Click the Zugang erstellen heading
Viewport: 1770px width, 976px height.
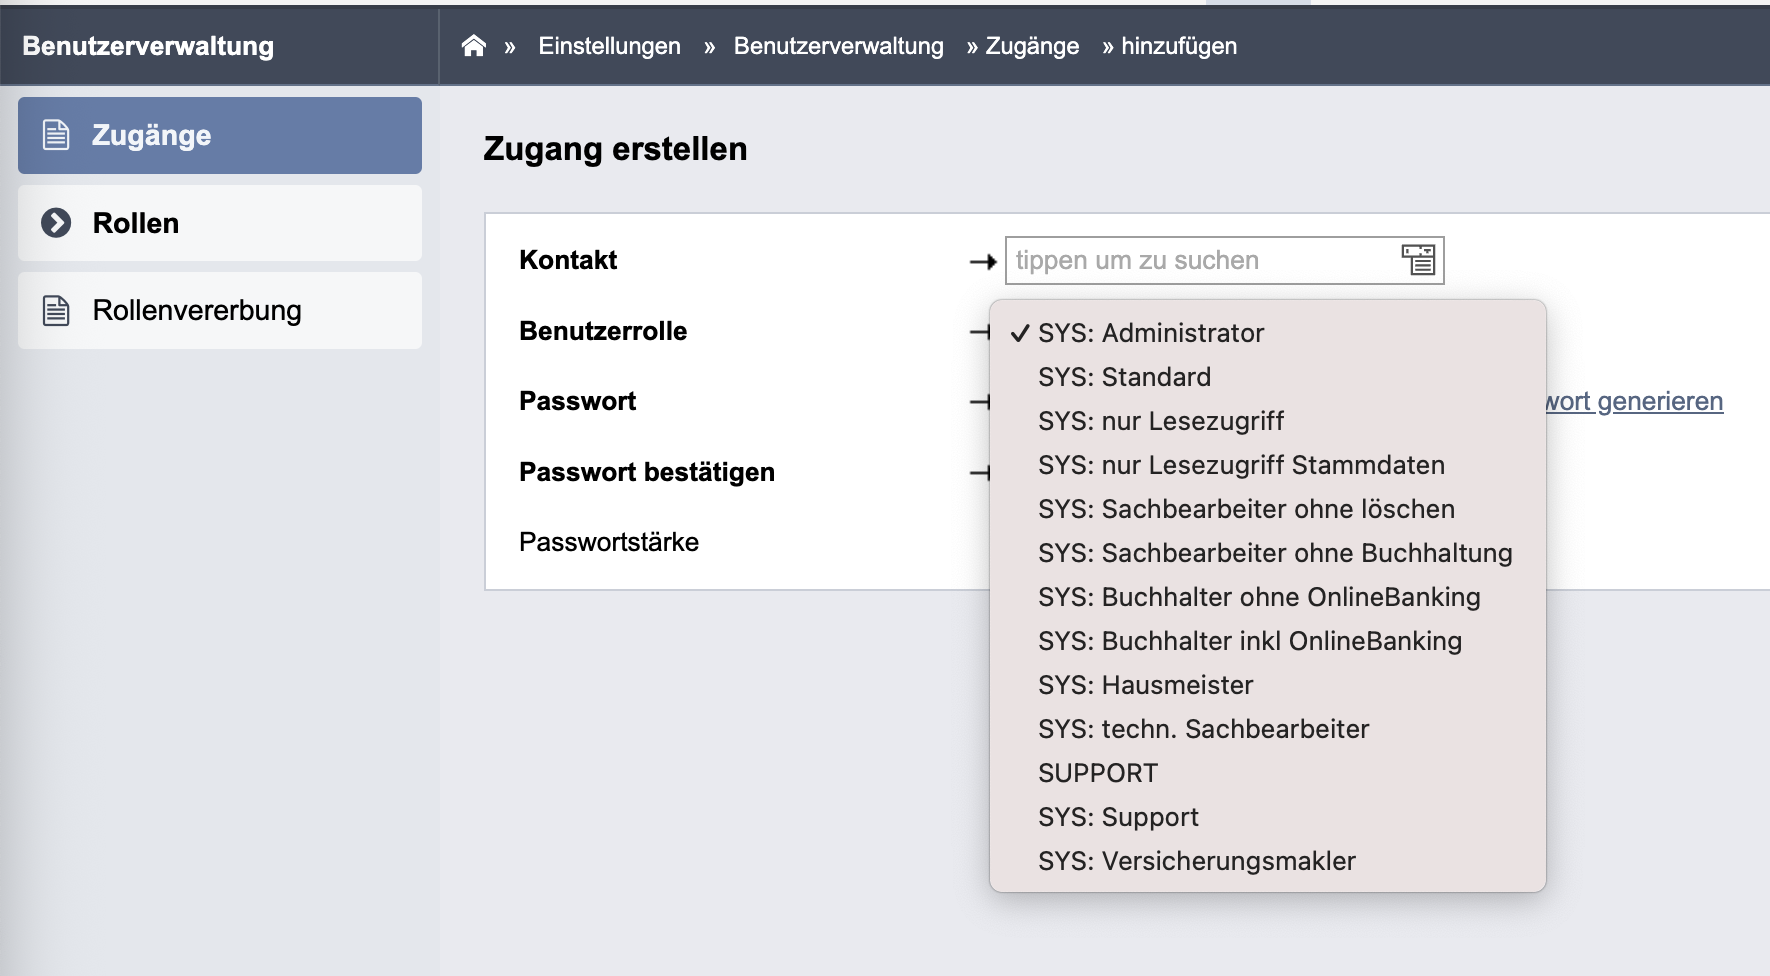click(615, 149)
